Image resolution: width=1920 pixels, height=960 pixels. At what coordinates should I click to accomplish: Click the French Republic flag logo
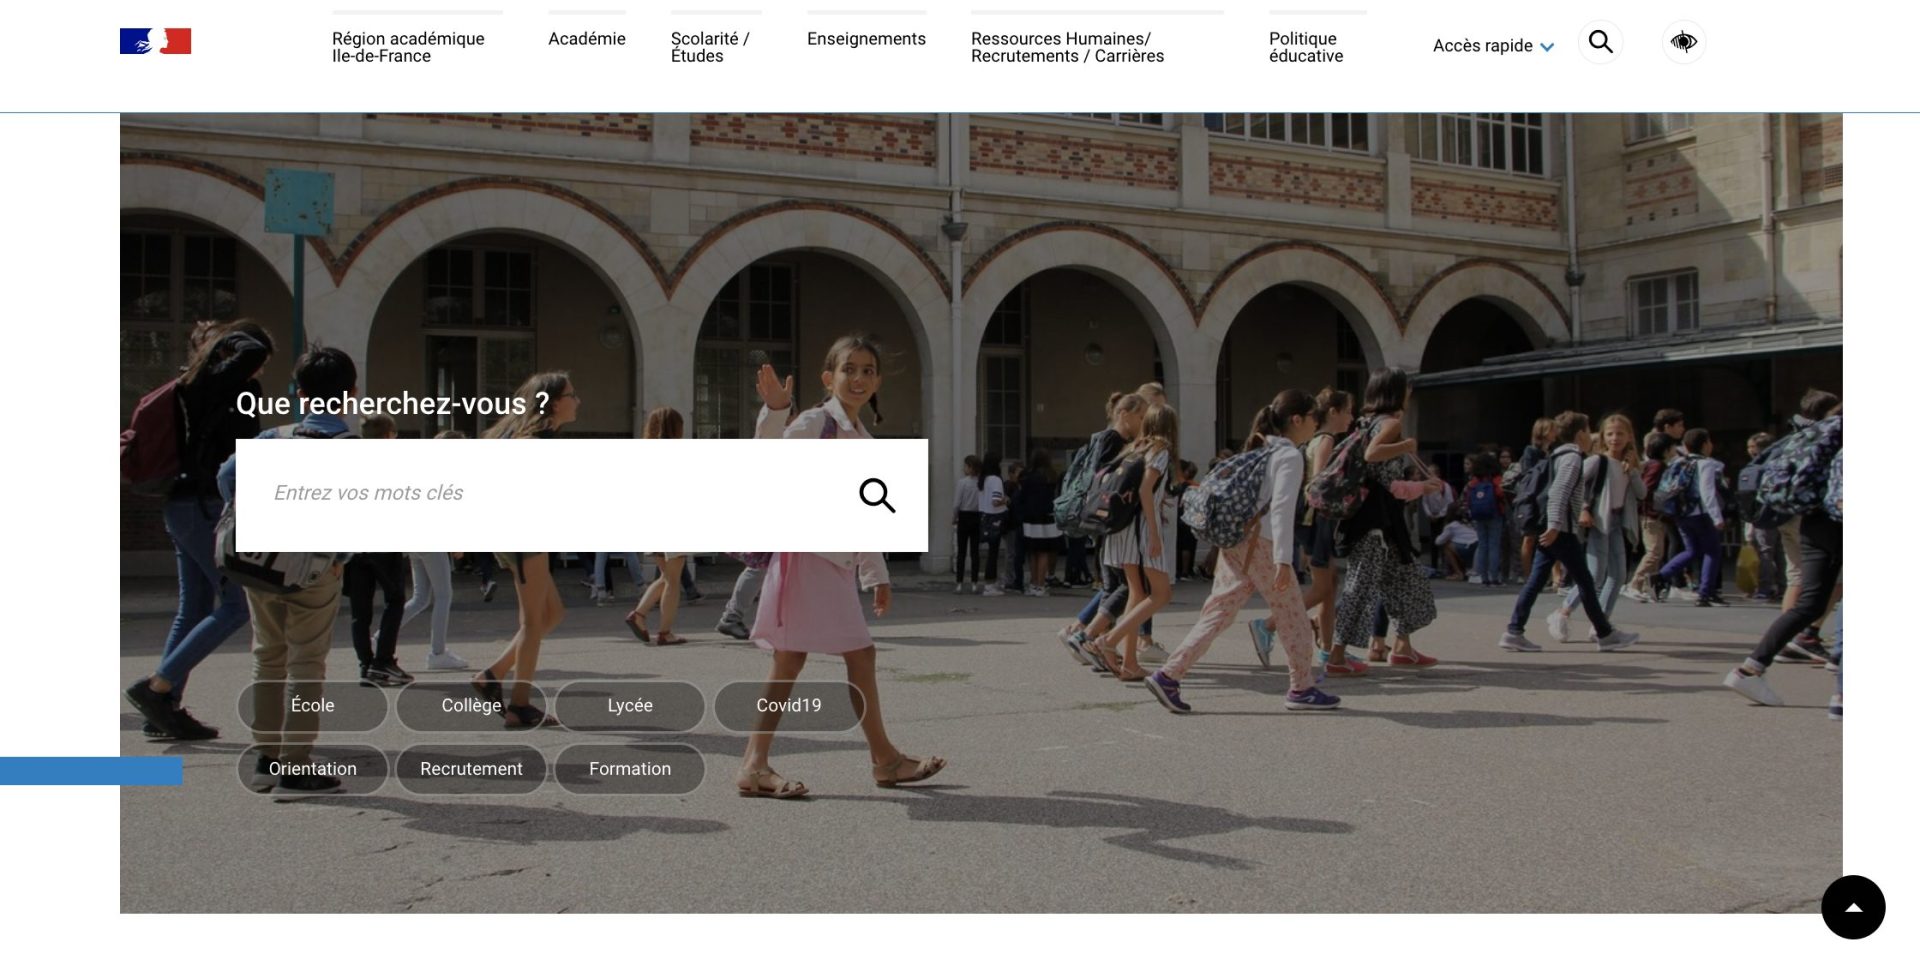[155, 41]
